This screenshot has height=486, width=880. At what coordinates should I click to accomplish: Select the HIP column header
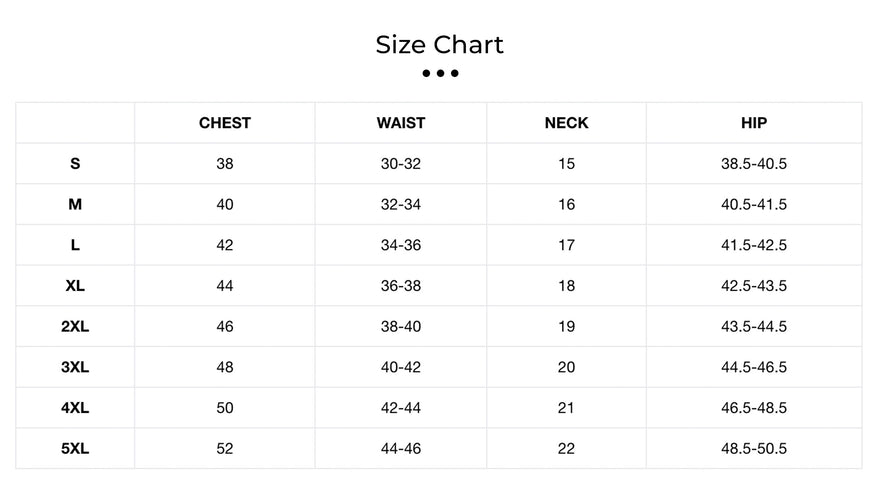pos(754,123)
